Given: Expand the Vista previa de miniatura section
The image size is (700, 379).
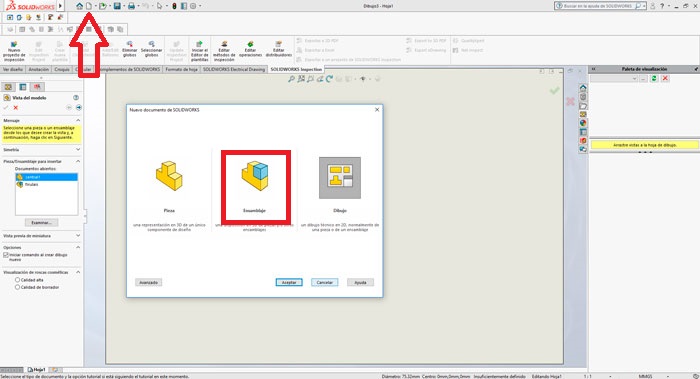Looking at the screenshot, I should point(78,236).
